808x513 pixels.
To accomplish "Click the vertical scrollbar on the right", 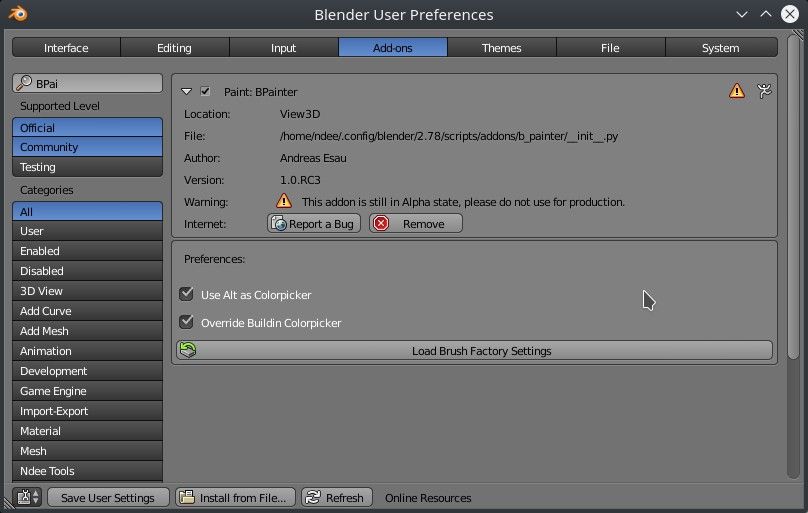I will 793,196.
